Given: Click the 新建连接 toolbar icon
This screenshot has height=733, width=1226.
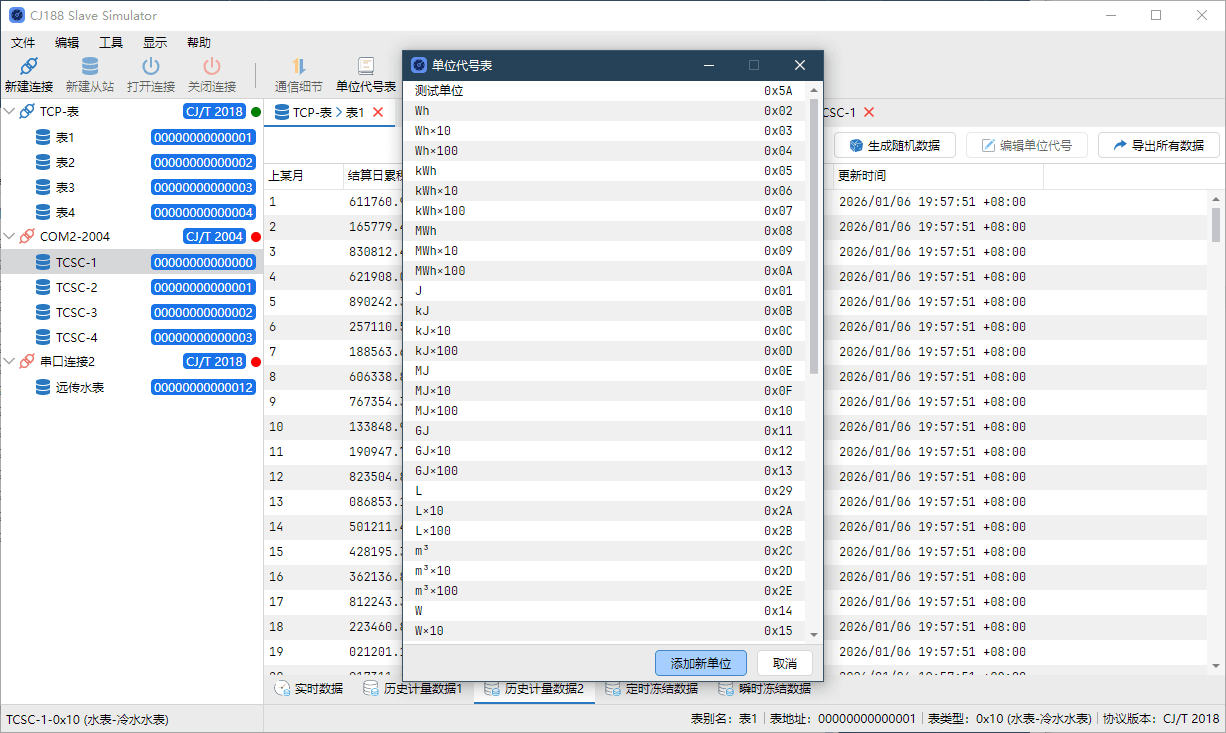Looking at the screenshot, I should click(28, 67).
